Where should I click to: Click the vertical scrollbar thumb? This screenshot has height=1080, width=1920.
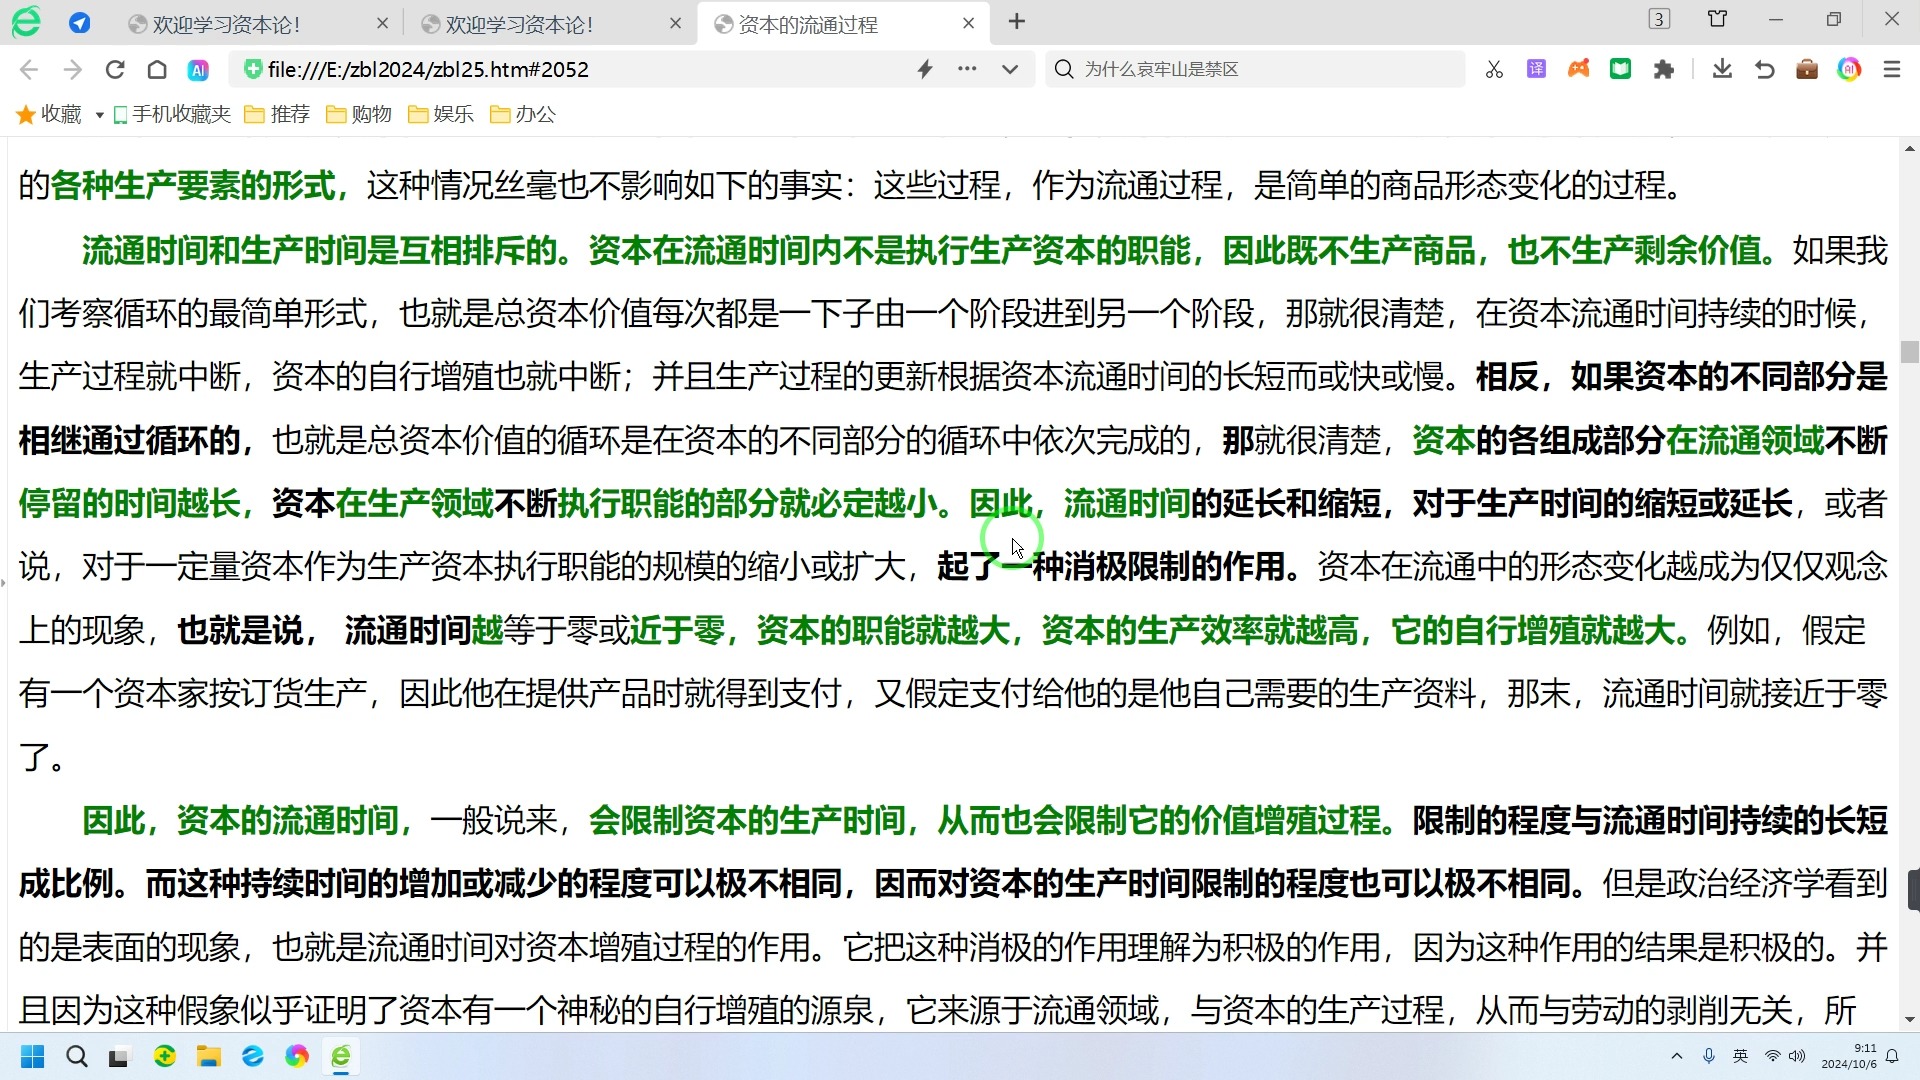pos(1910,352)
